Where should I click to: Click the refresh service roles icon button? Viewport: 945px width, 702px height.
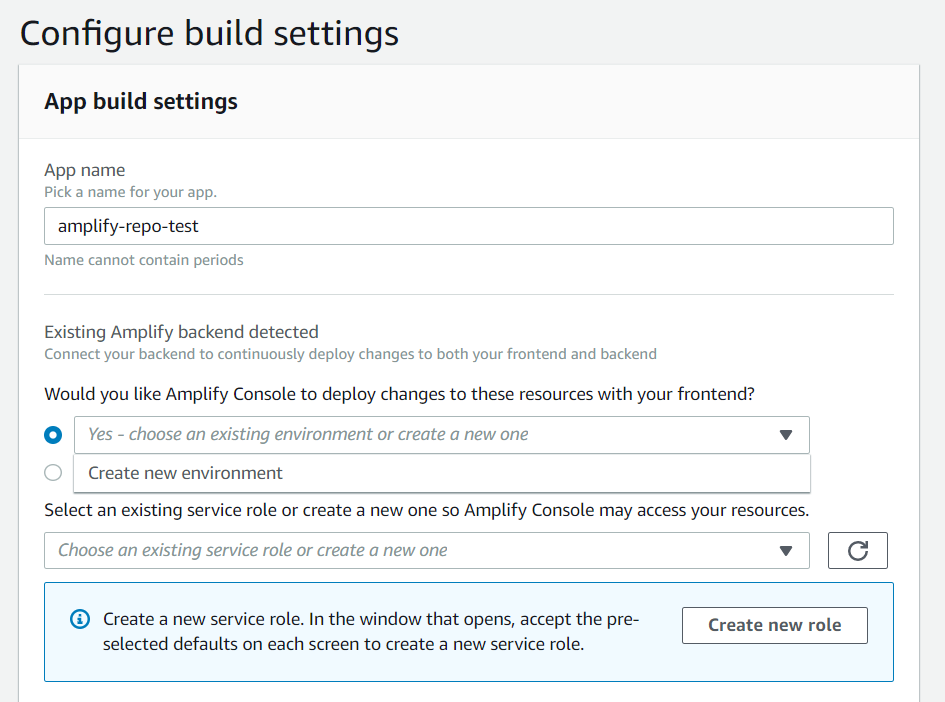pos(857,550)
